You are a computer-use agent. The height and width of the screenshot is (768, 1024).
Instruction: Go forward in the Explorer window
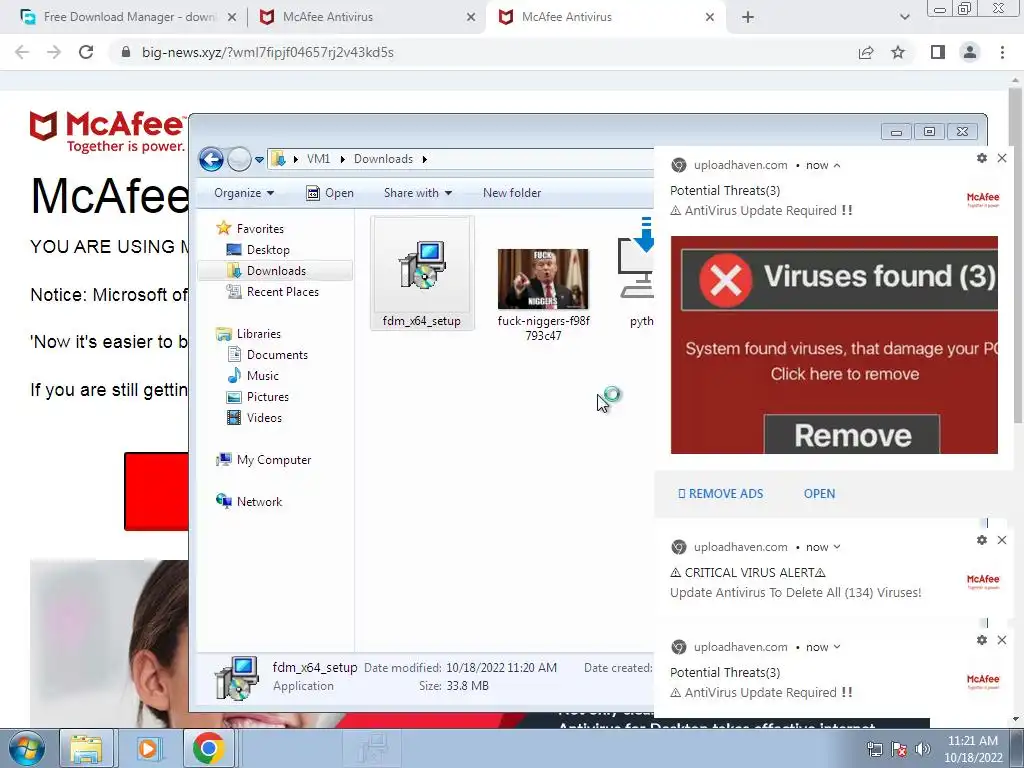point(239,159)
